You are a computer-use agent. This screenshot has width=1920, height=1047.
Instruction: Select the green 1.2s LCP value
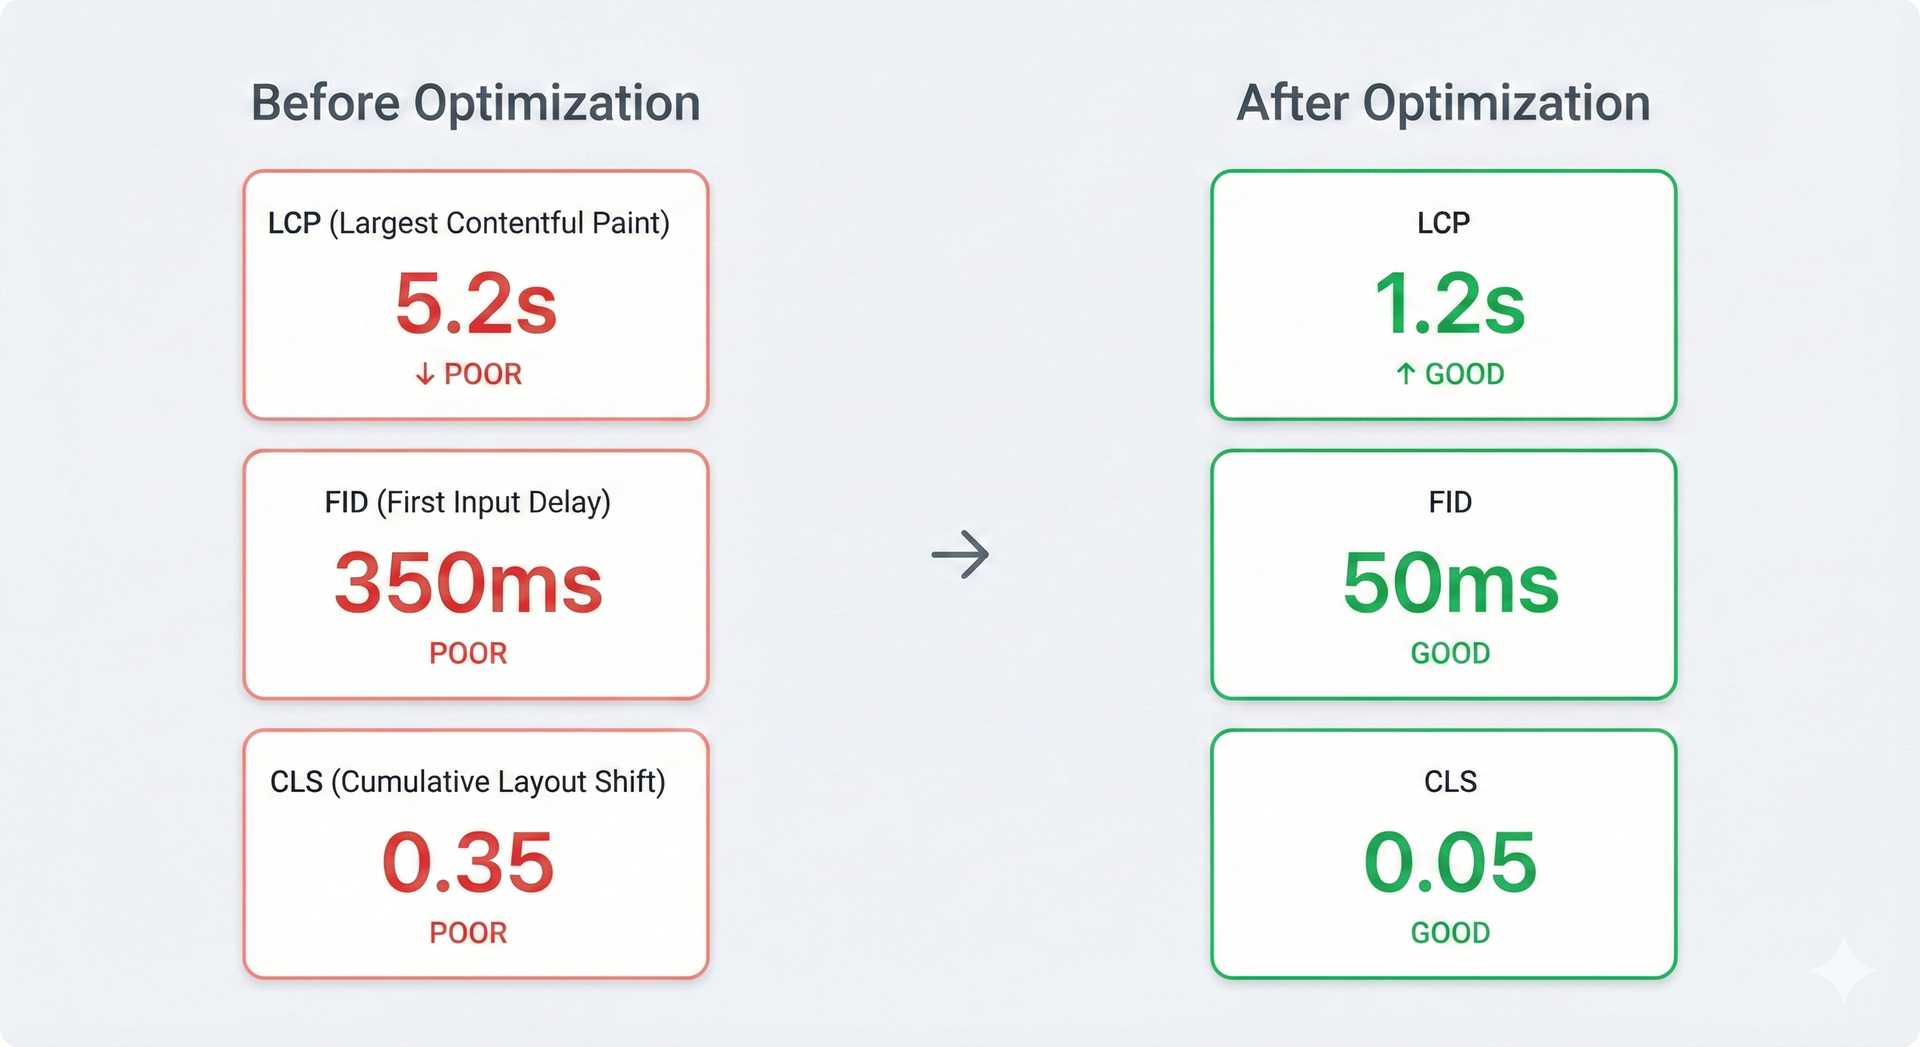coord(1449,304)
